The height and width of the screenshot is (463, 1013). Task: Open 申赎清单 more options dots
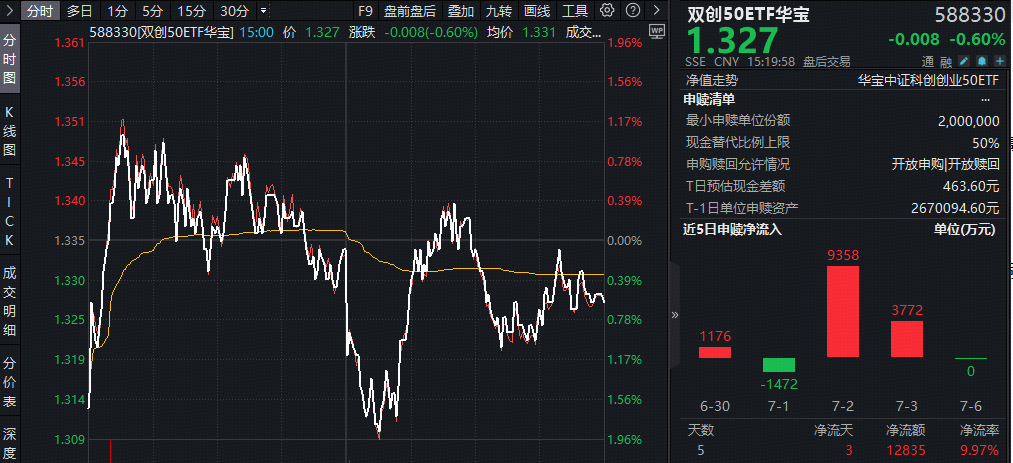point(985,100)
